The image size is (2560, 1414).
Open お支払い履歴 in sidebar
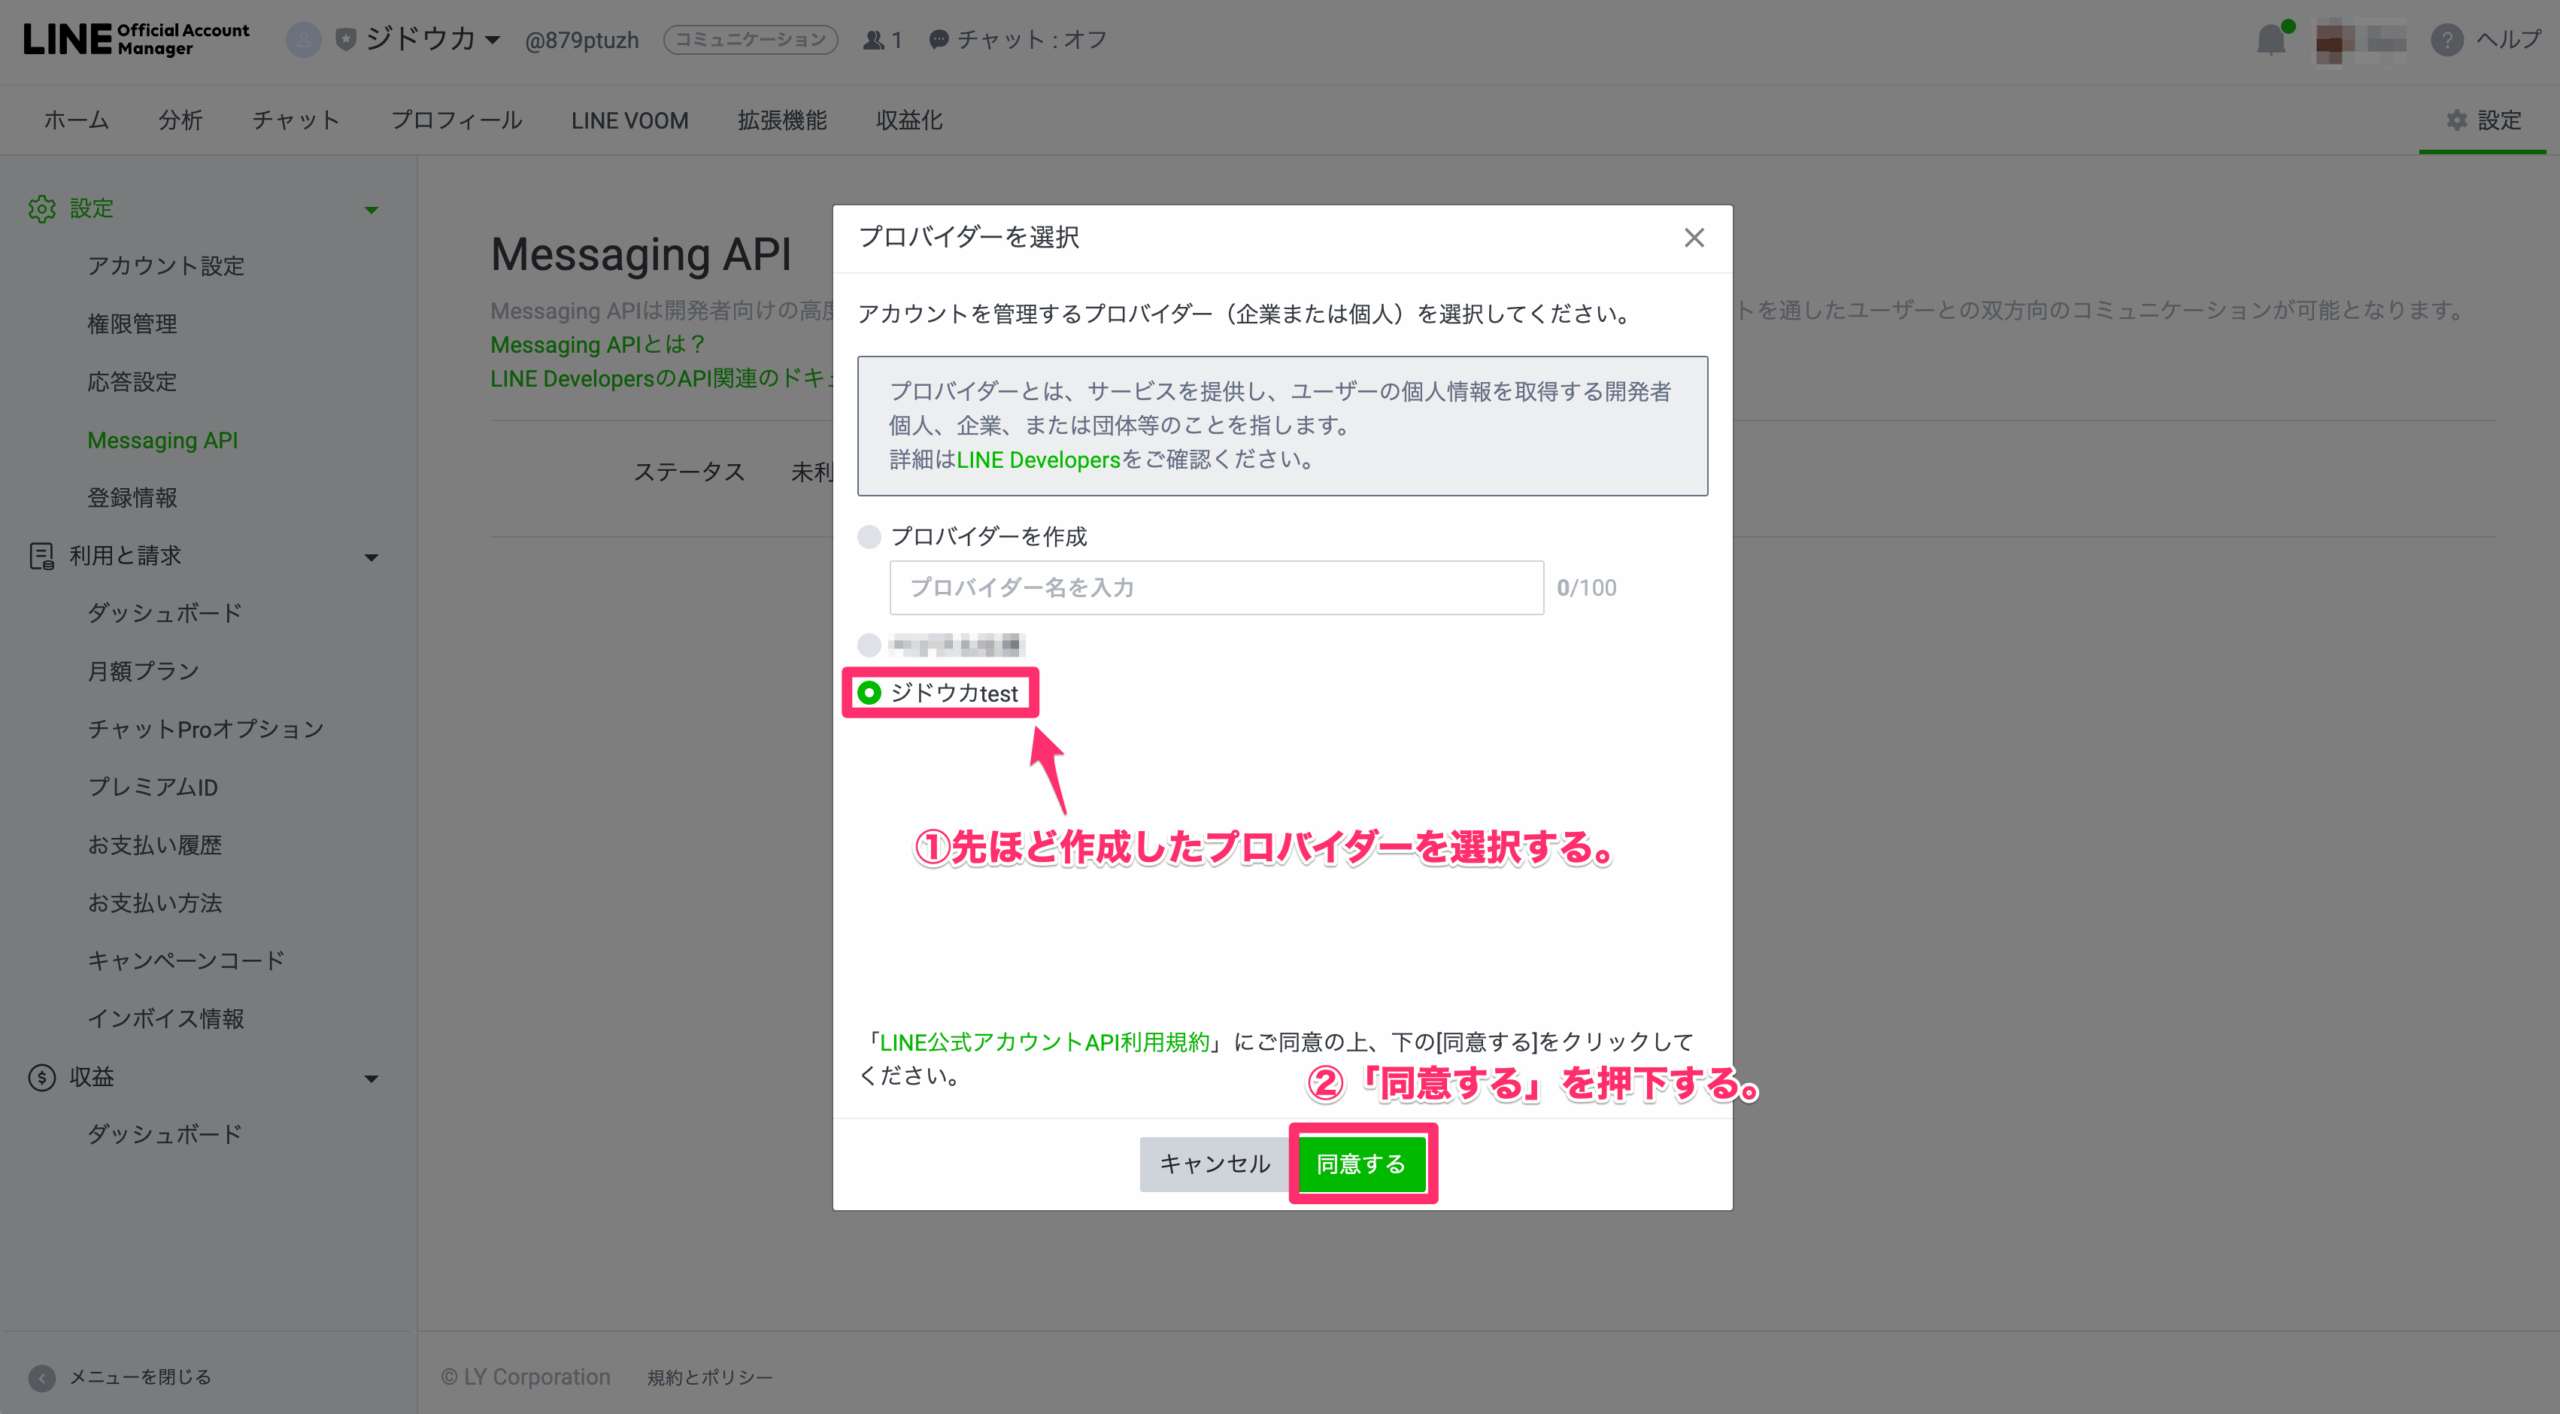pyautogui.click(x=154, y=845)
